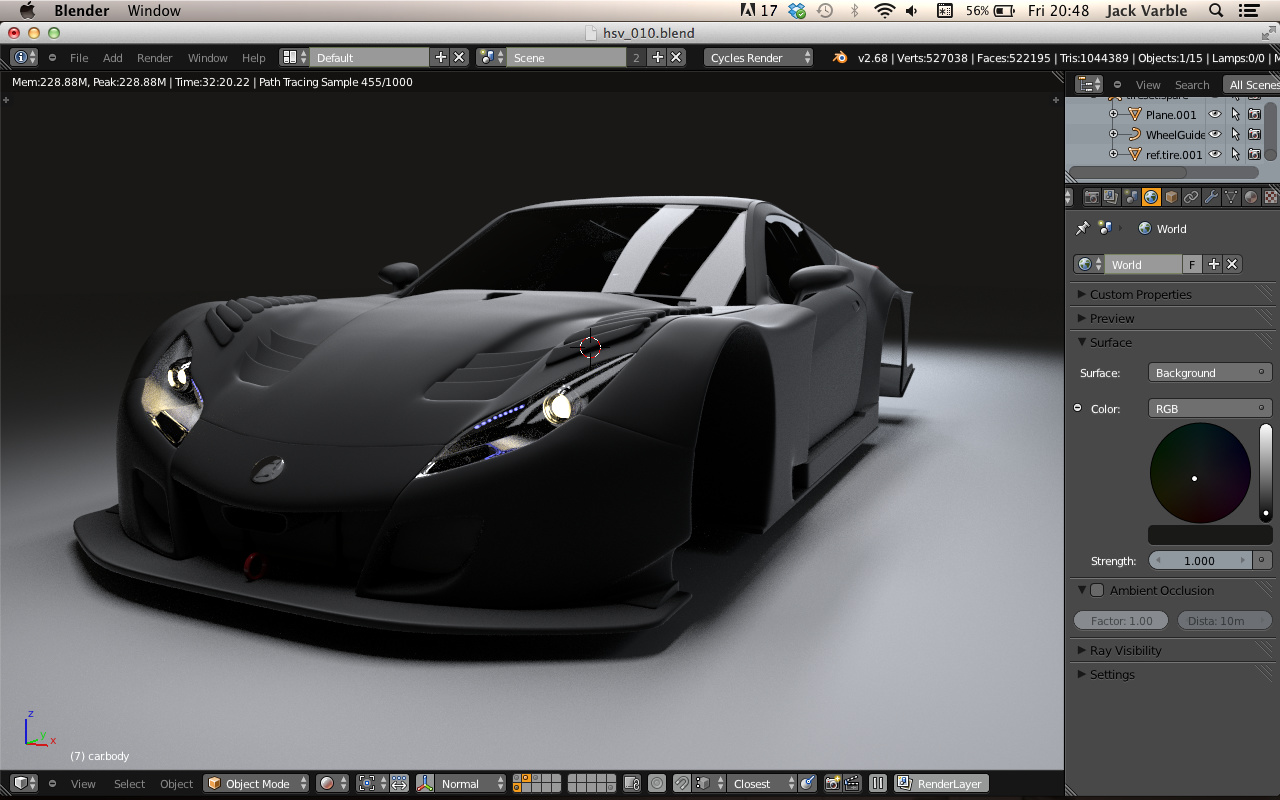
Task: Open the macOS Spotlight search icon
Action: tap(1216, 11)
